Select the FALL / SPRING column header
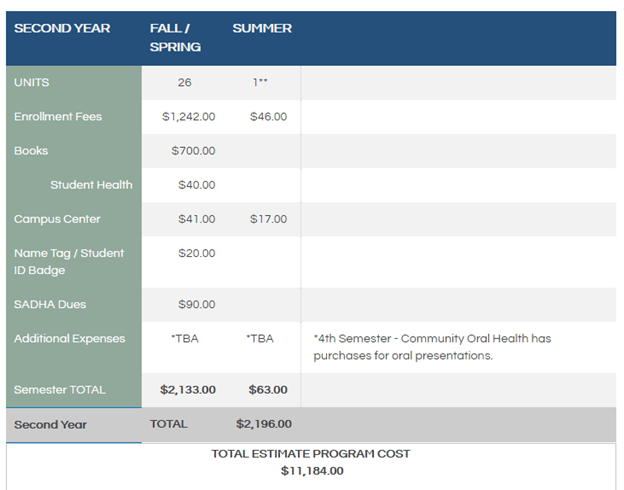The image size is (624, 490). tap(175, 38)
